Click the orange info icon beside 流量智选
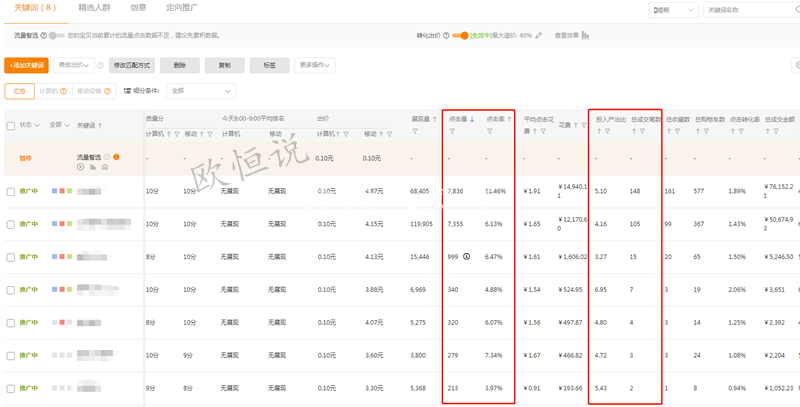 (x=117, y=157)
